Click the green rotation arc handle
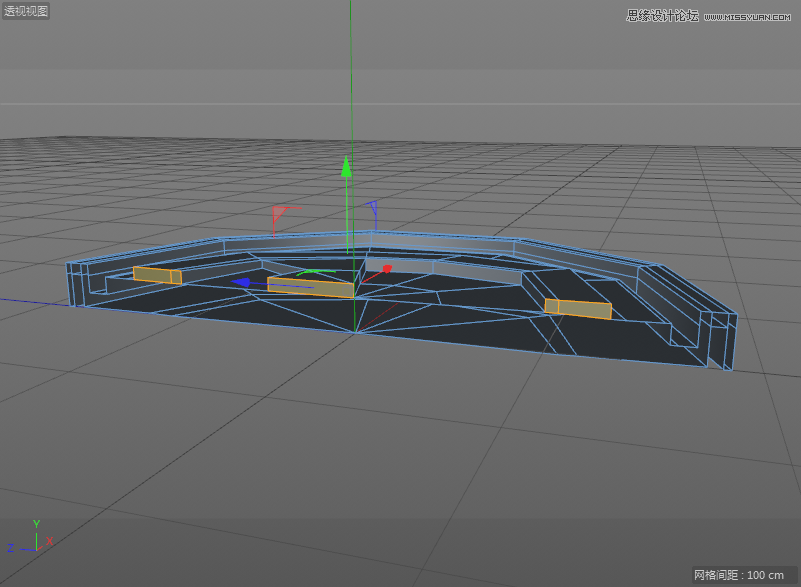The image size is (801, 587). click(x=315, y=272)
